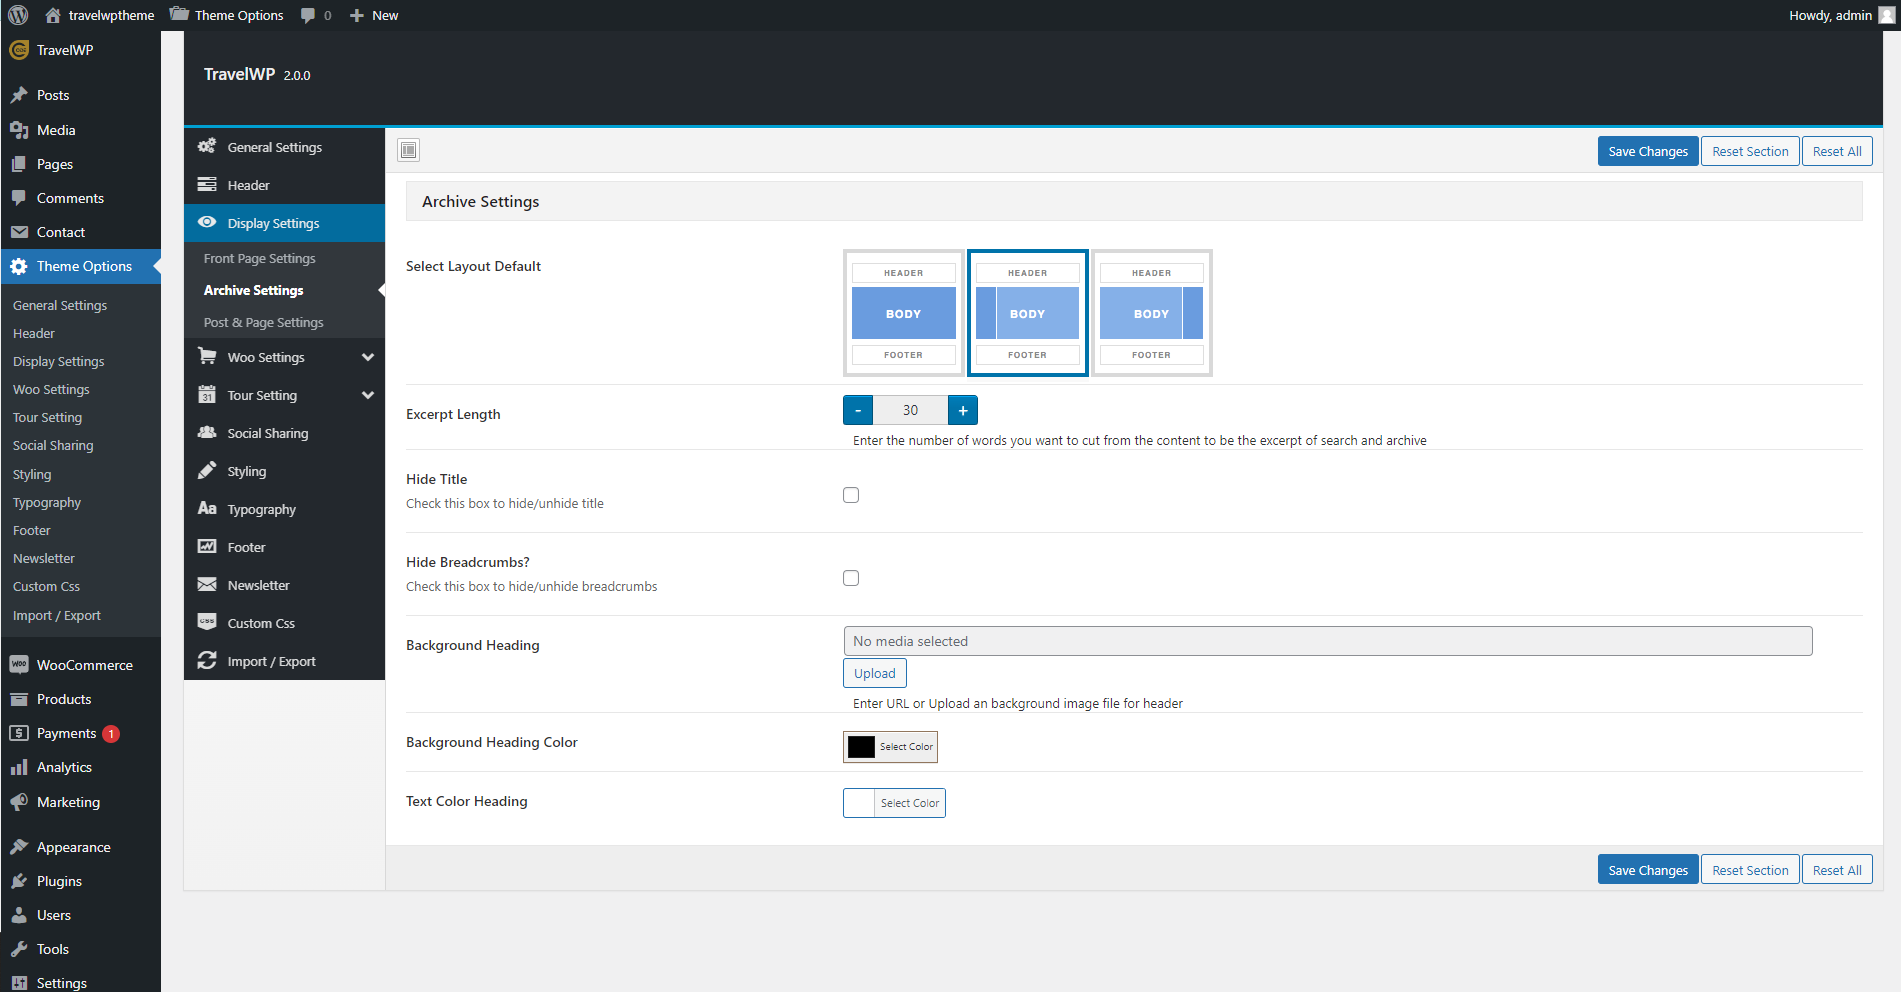This screenshot has height=992, width=1901.
Task: Click the top Reset Section button
Action: point(1750,151)
